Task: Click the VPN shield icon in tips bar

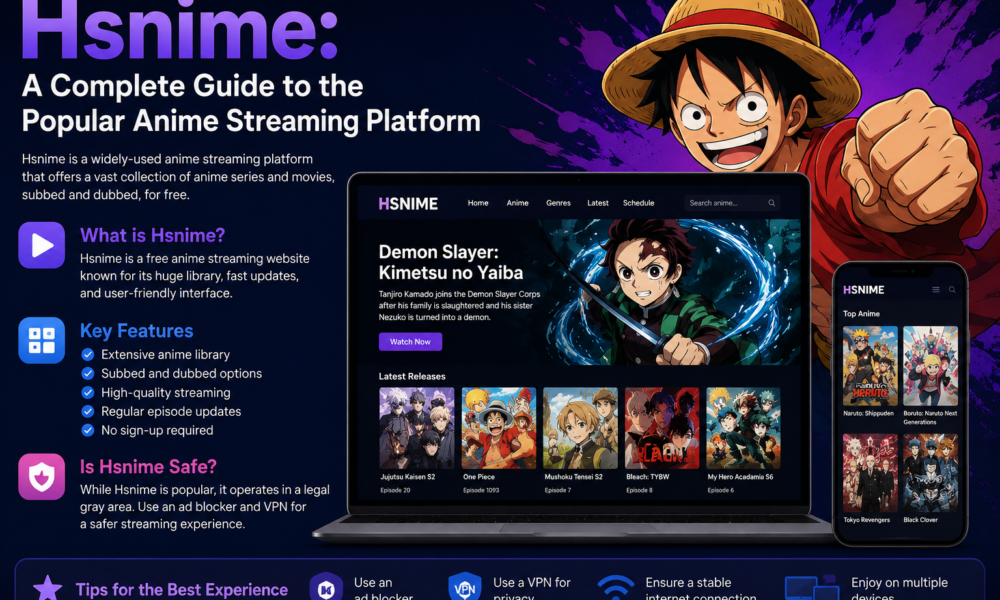Action: coord(464,587)
